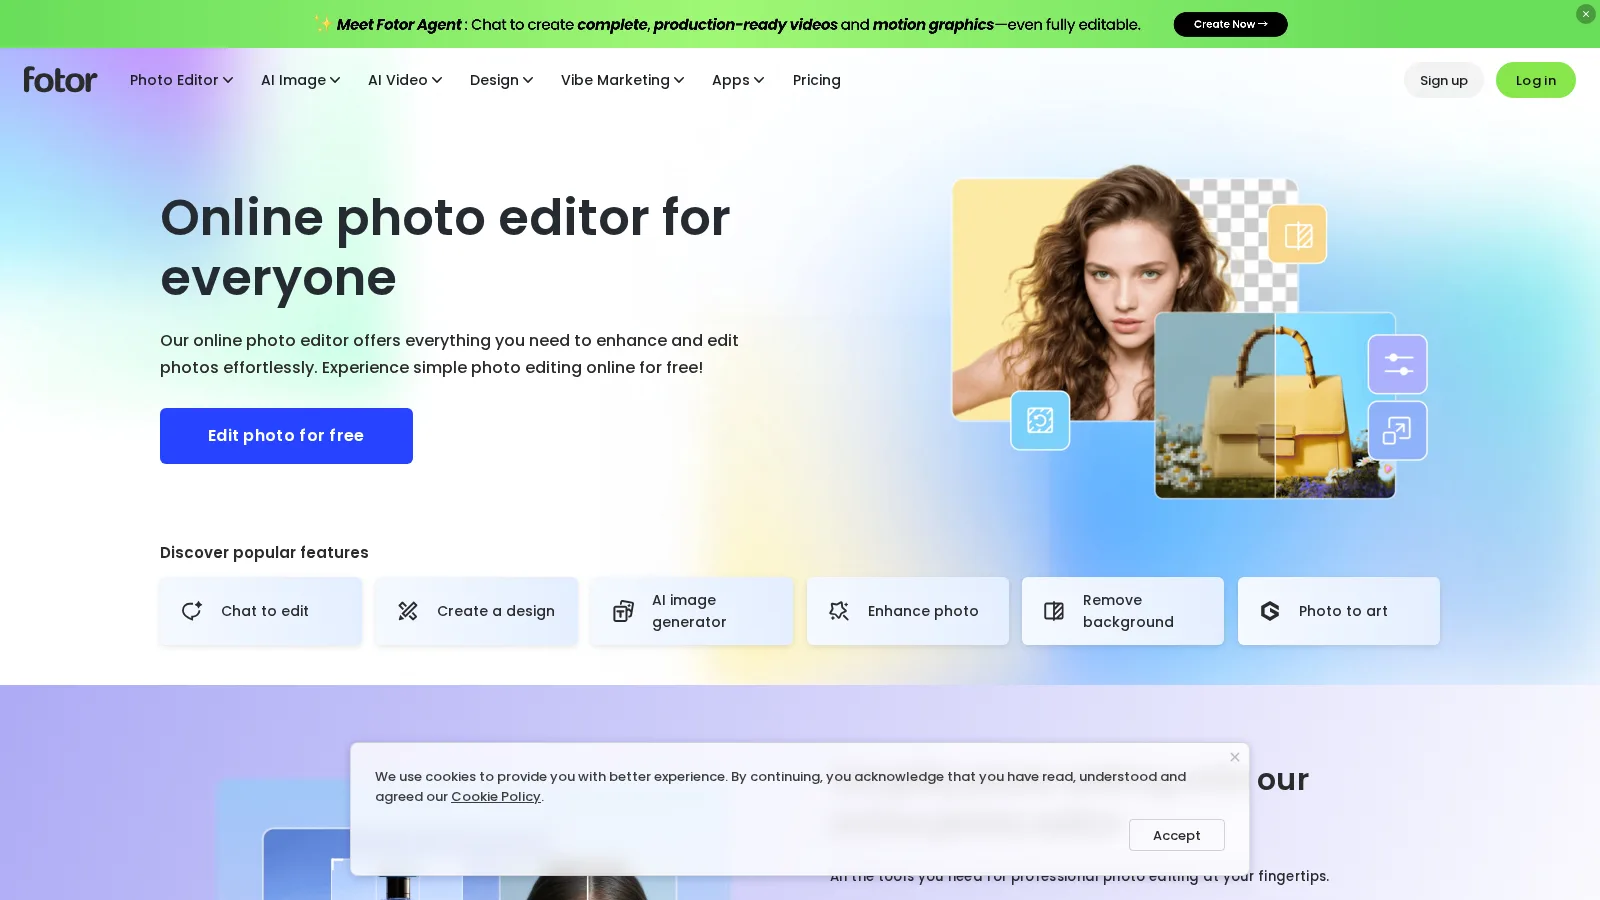Click the Remove background icon
Image resolution: width=1600 pixels, height=900 pixels.
pyautogui.click(x=1054, y=611)
